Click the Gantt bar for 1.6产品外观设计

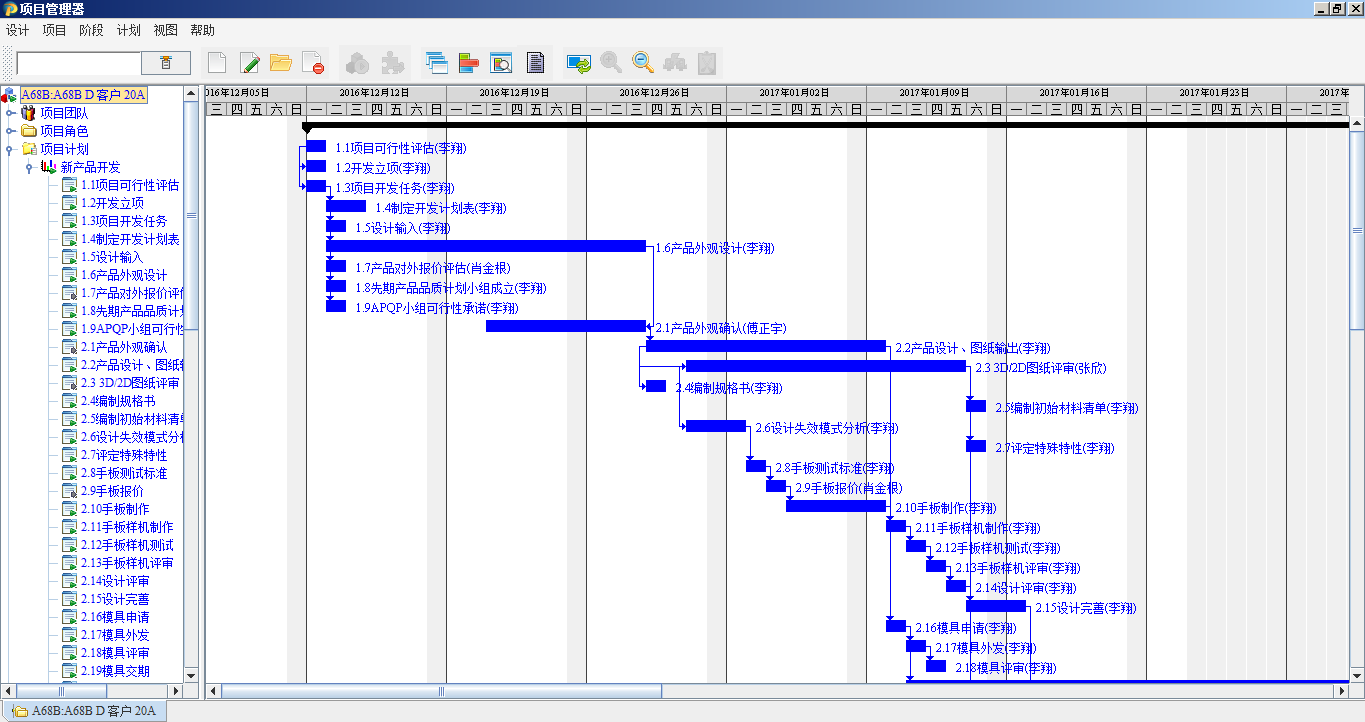[486, 246]
